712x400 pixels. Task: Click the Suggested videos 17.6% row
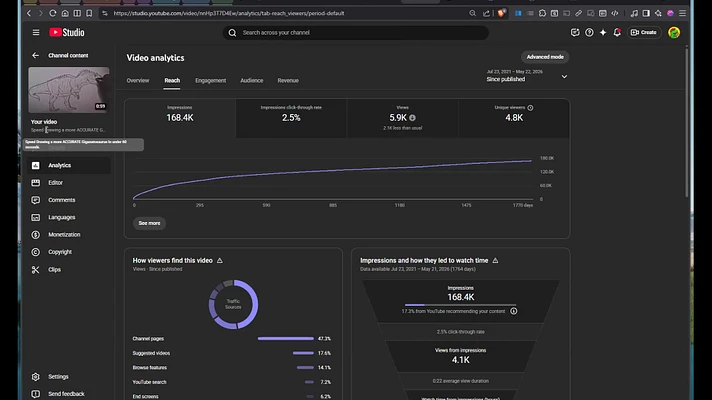coord(232,353)
